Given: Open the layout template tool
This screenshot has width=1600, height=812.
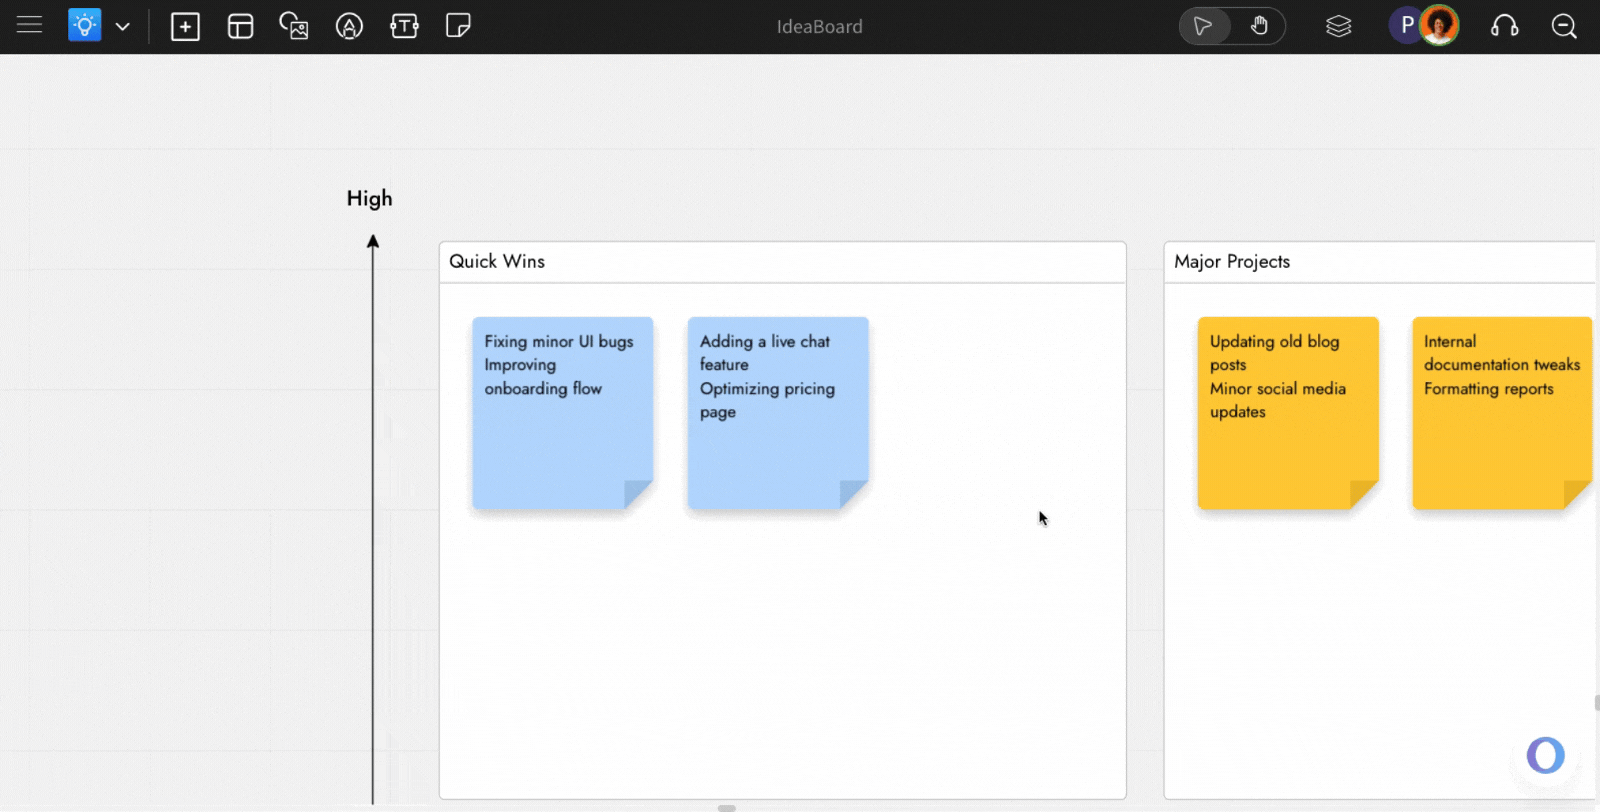Looking at the screenshot, I should (x=240, y=27).
